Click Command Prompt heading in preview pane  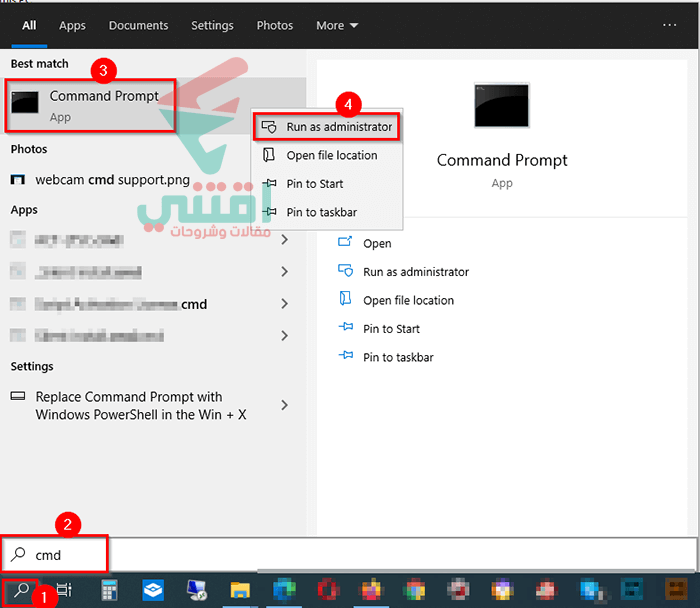click(x=502, y=160)
